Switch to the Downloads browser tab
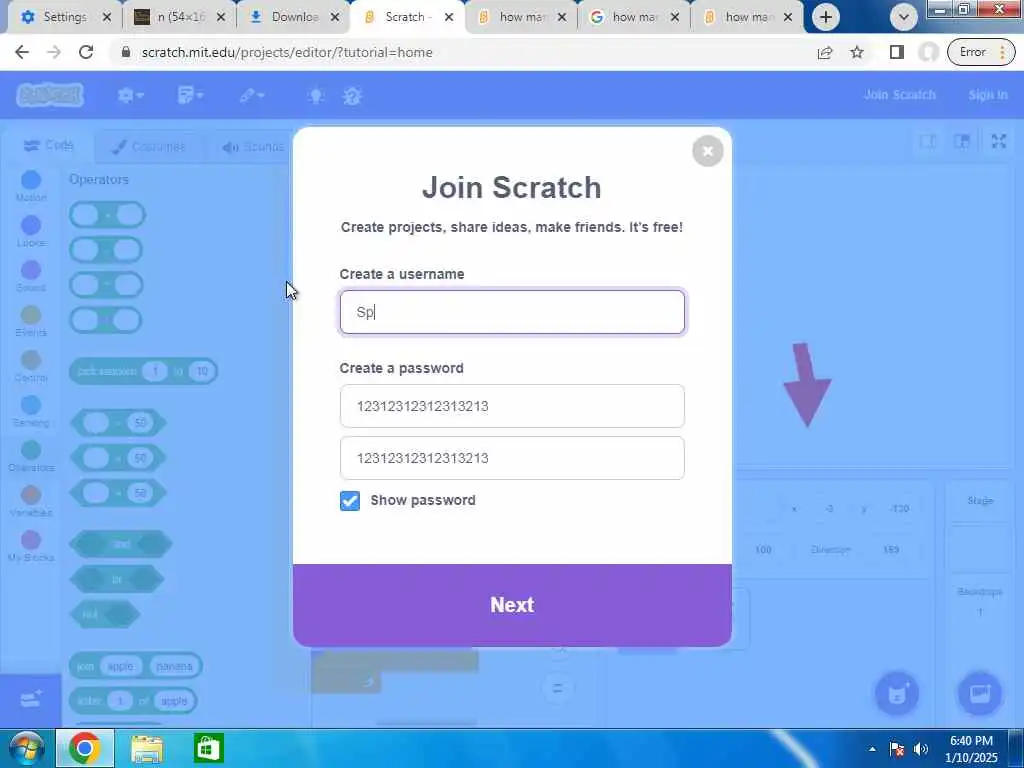The width and height of the screenshot is (1024, 768). [x=294, y=17]
